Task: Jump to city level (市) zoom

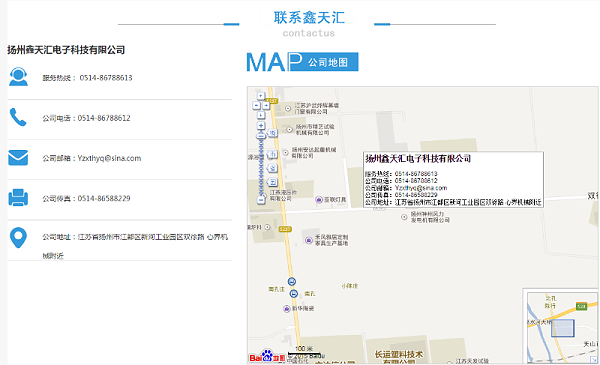Action: pyautogui.click(x=272, y=154)
